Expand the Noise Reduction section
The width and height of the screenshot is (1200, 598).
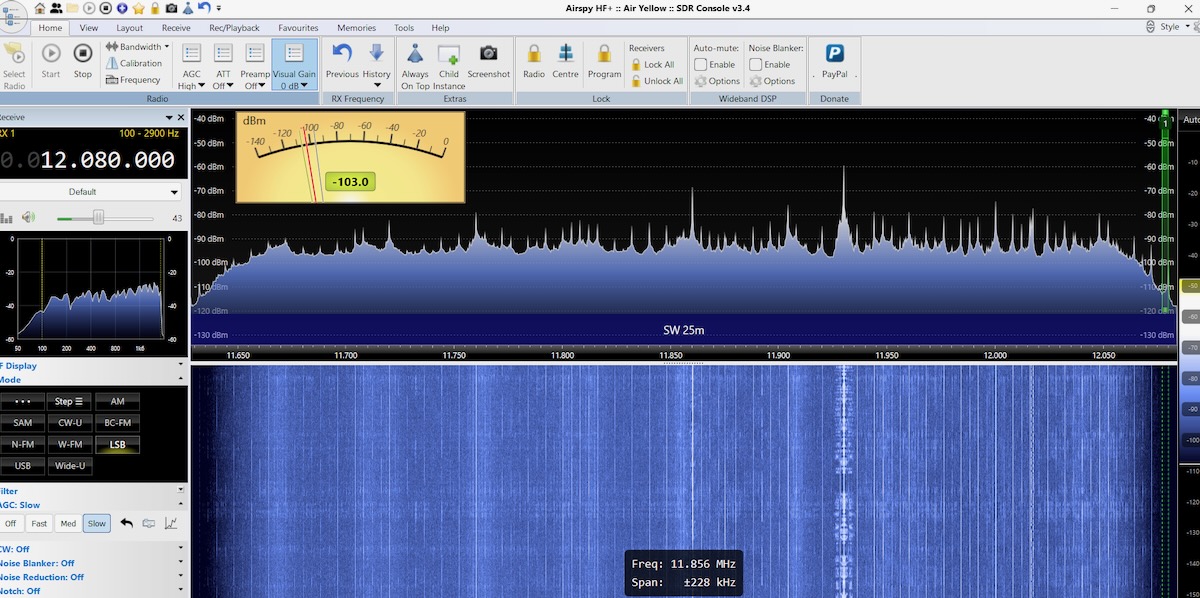click(x=181, y=577)
